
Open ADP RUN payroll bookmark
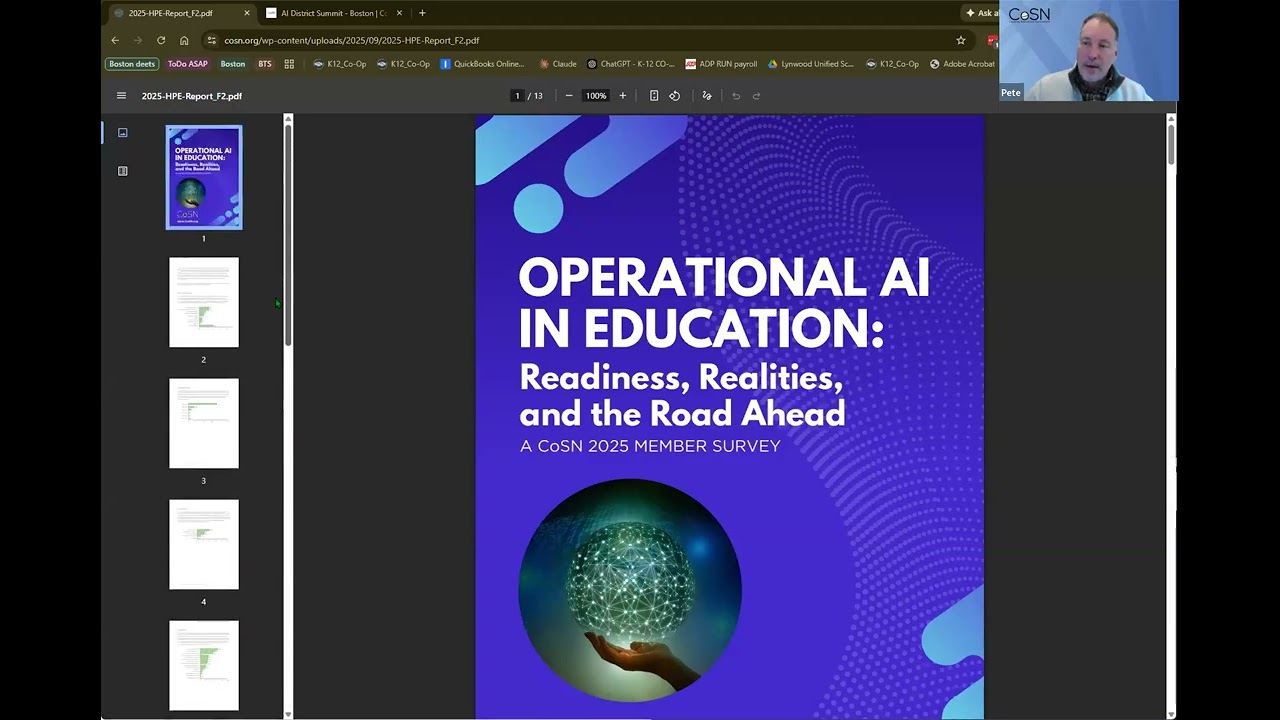(x=721, y=64)
